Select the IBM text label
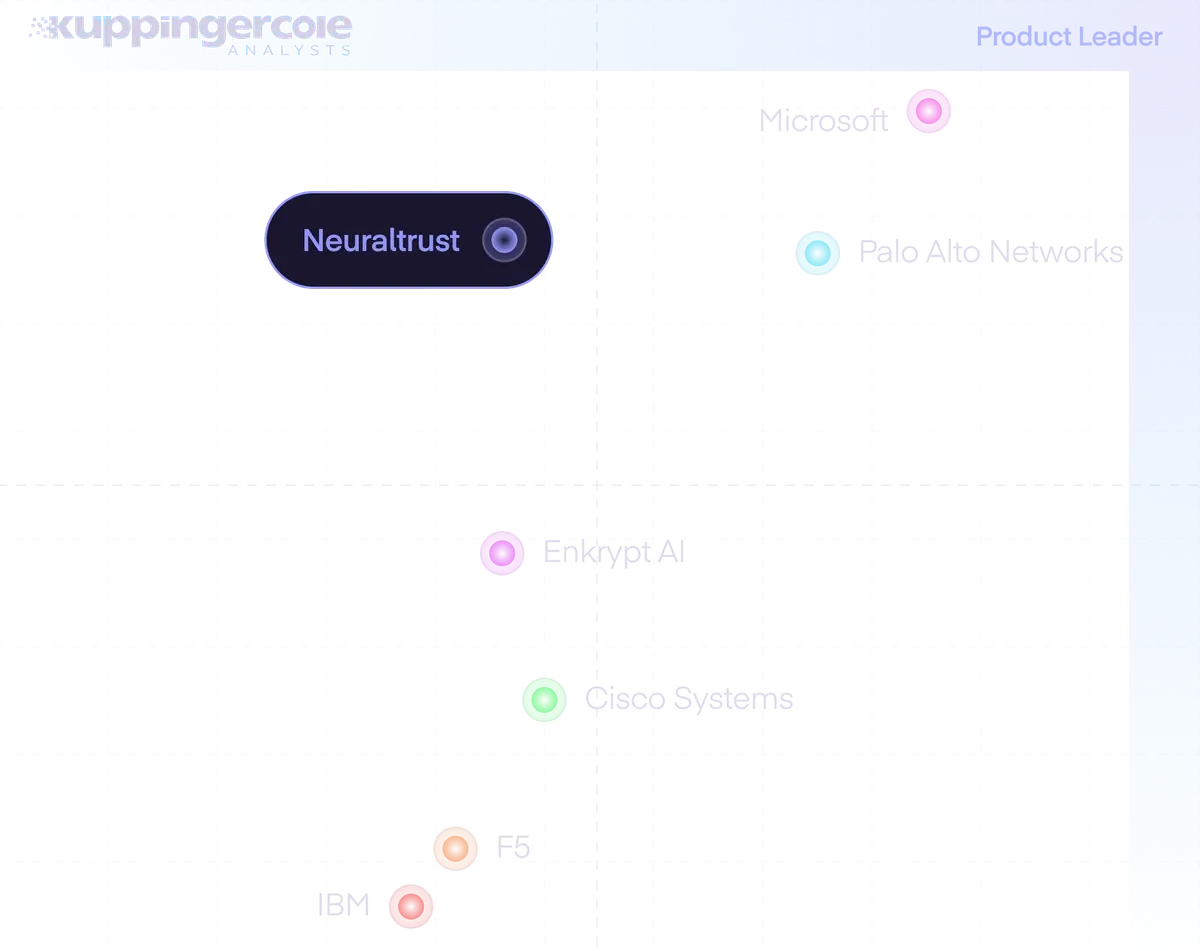The height and width of the screenshot is (951, 1200). click(343, 906)
